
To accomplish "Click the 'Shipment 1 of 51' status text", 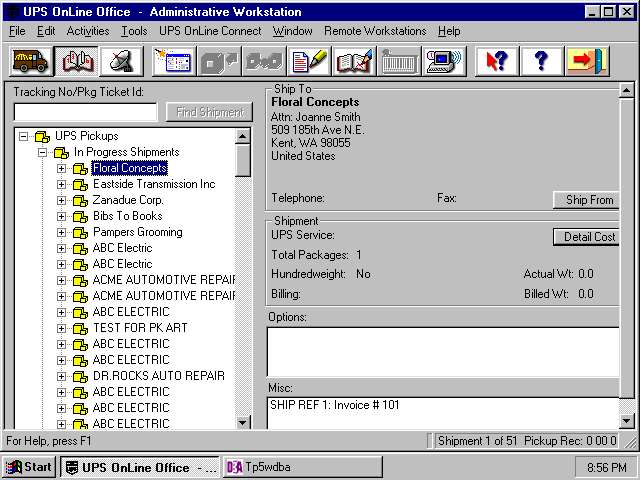I will tap(477, 441).
